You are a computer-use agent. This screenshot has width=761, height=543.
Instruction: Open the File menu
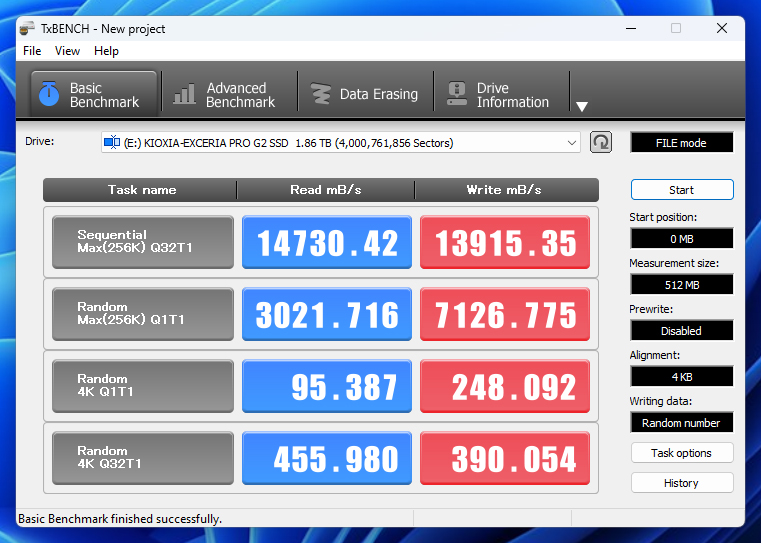(32, 51)
